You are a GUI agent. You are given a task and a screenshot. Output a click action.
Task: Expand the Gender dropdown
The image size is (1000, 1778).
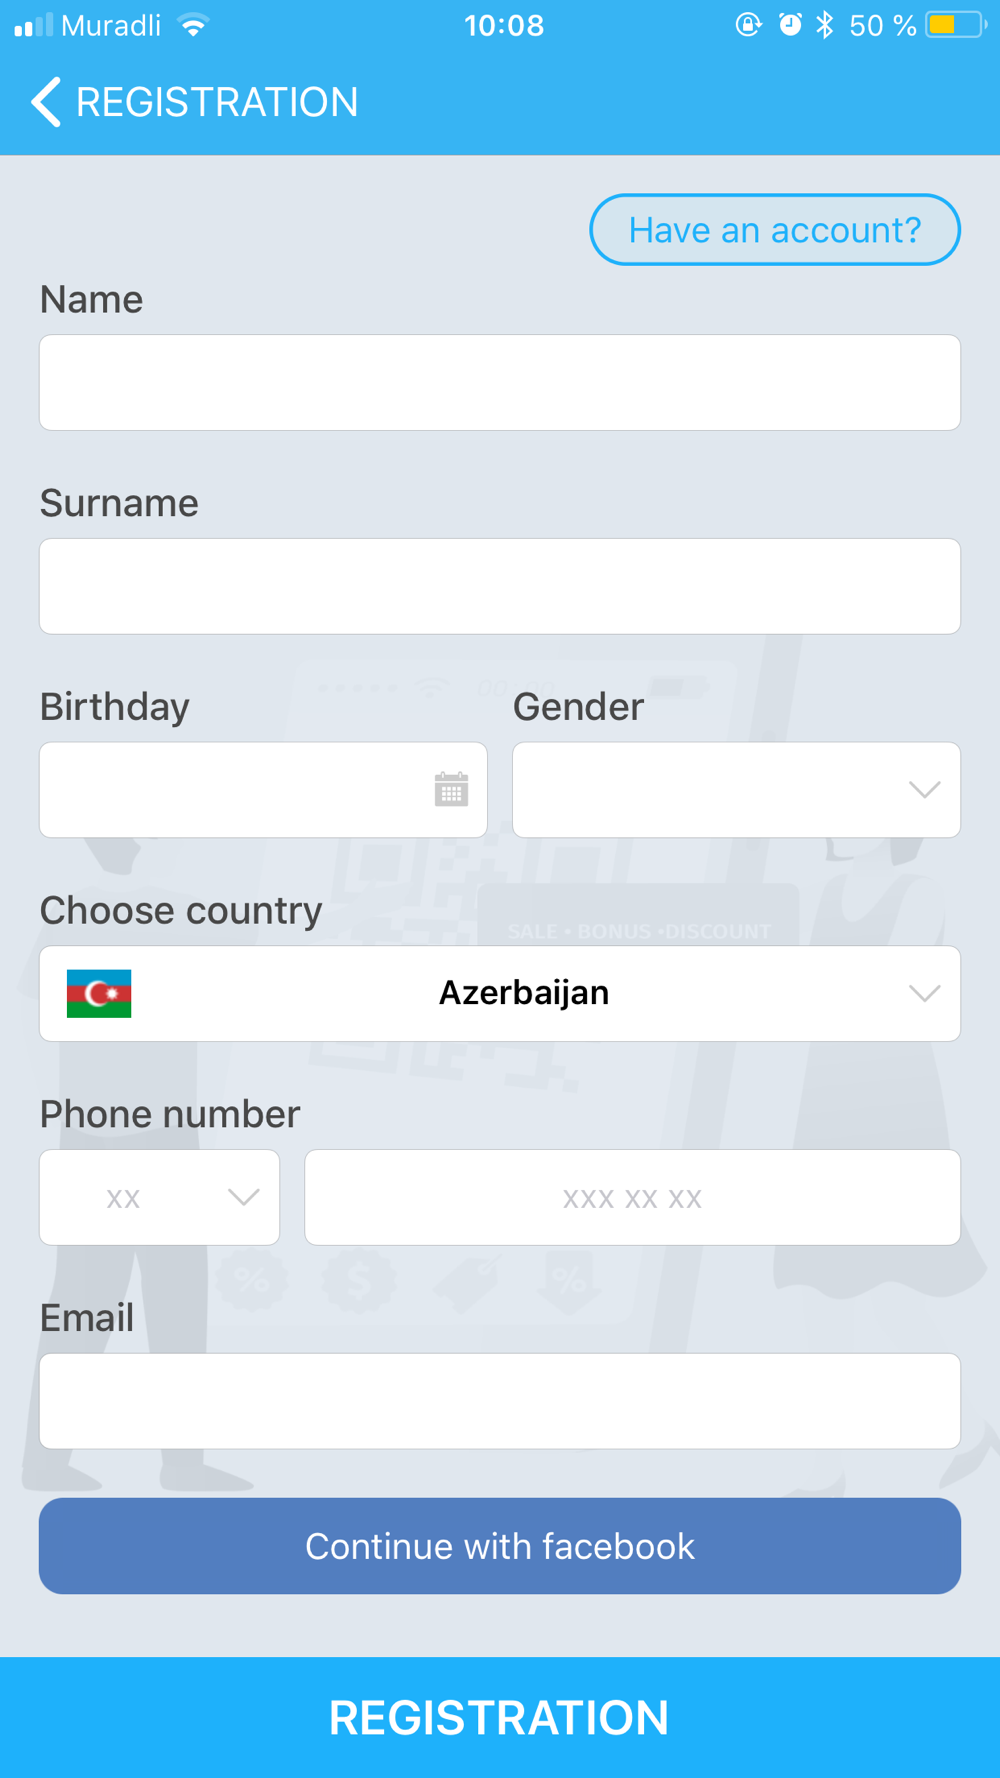click(x=736, y=790)
